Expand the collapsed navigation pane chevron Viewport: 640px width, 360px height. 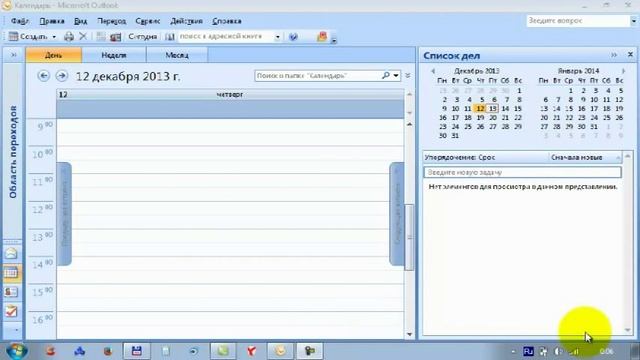point(13,55)
